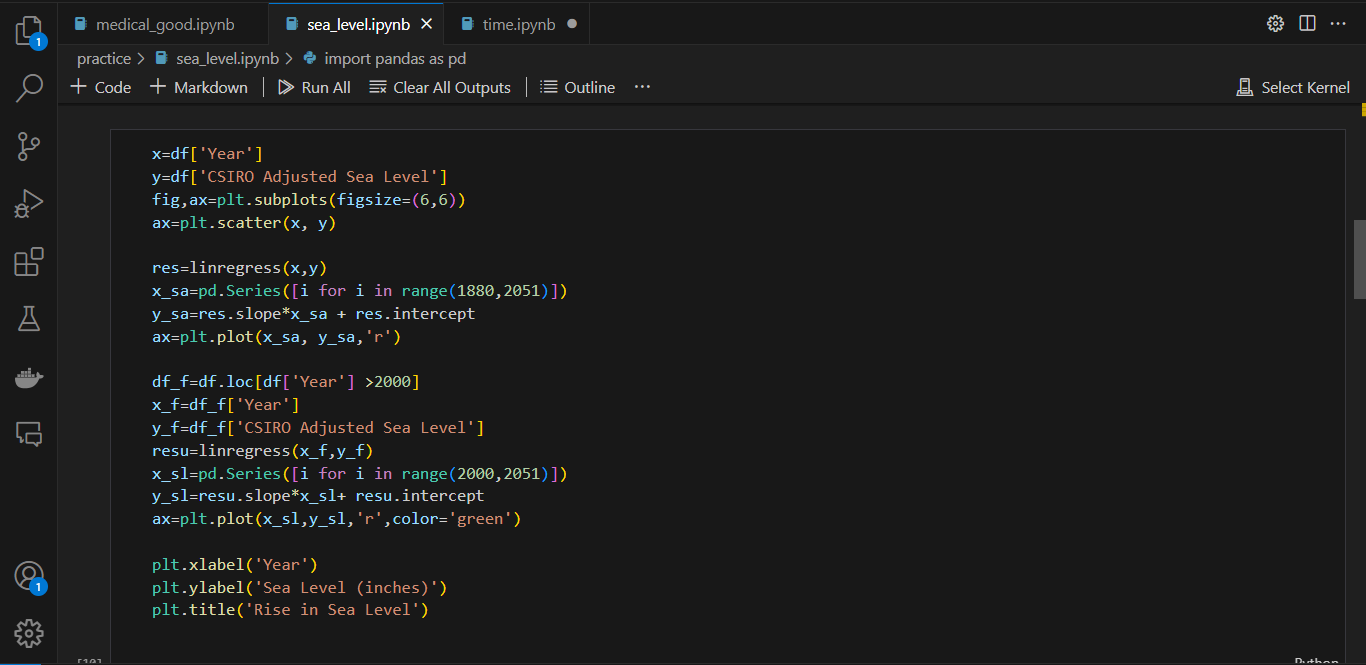Open the Source Control view
1366x665 pixels.
(x=29, y=146)
